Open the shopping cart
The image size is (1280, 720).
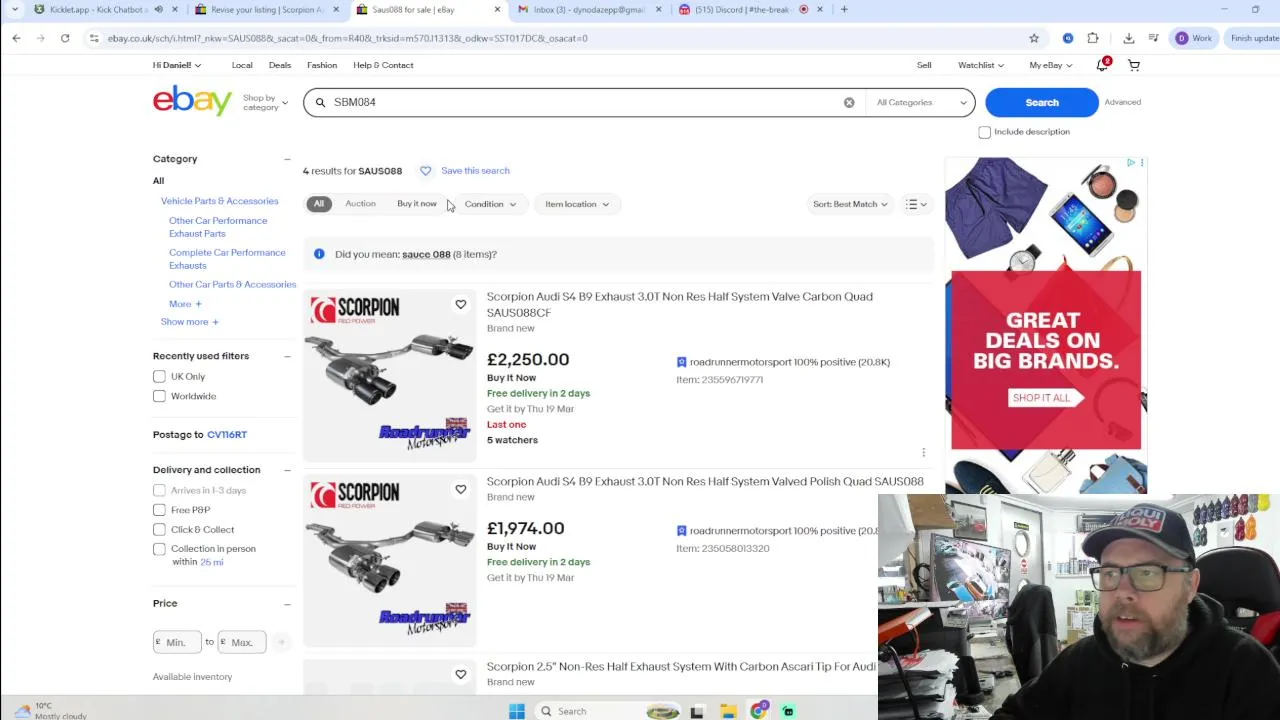[1134, 65]
